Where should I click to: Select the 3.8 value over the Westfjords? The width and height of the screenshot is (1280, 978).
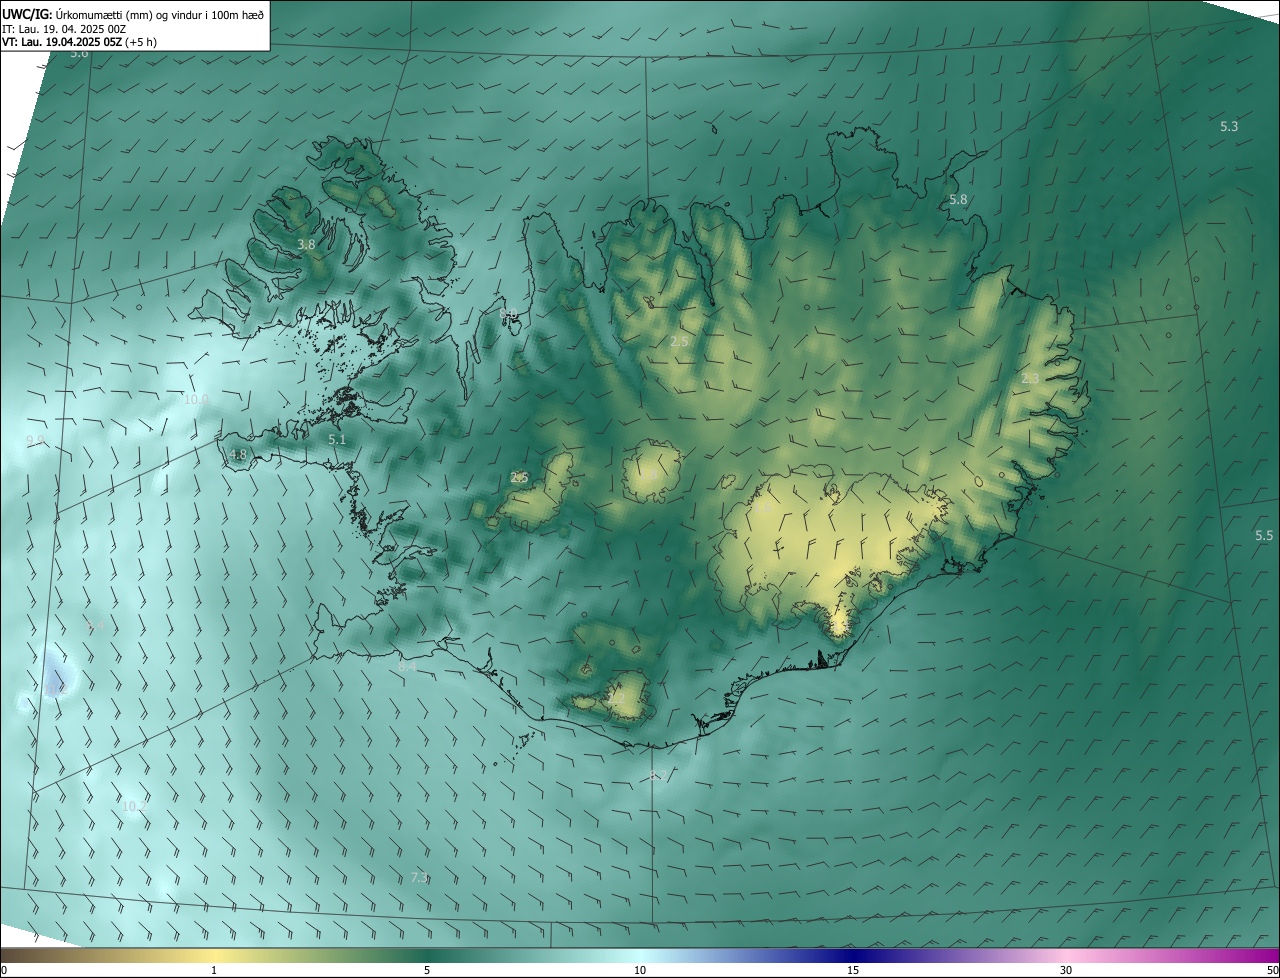[306, 244]
